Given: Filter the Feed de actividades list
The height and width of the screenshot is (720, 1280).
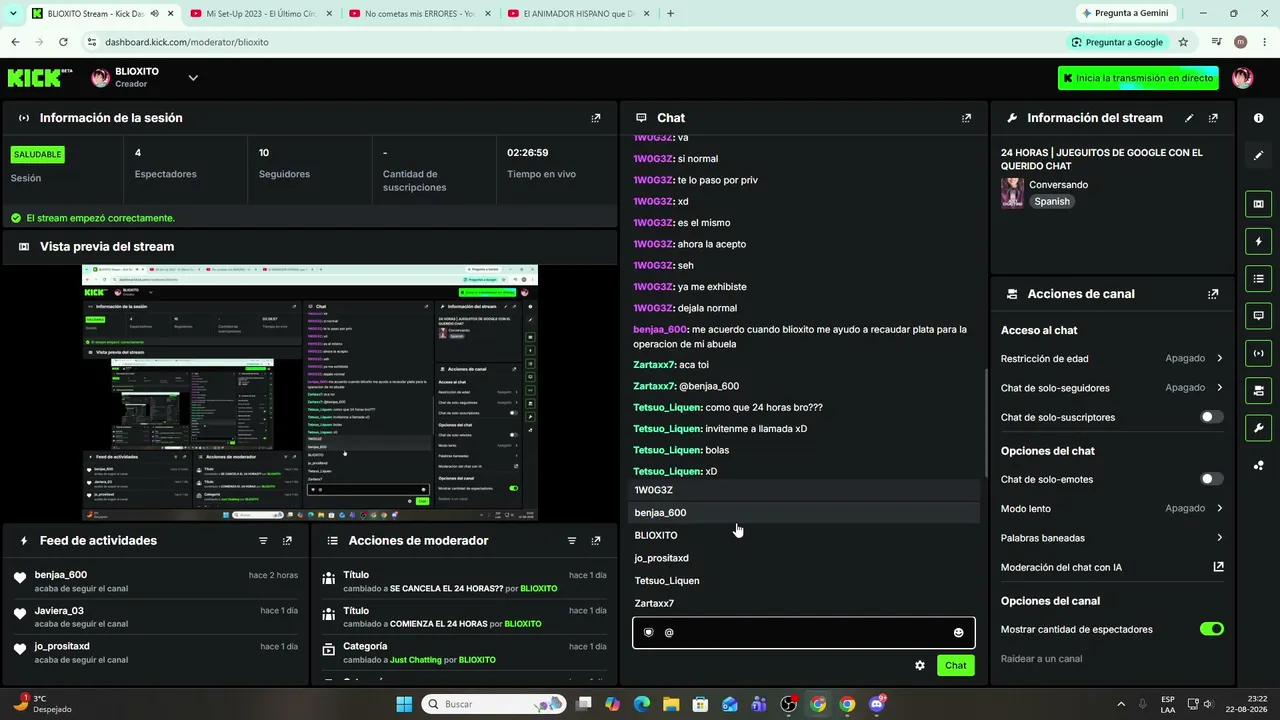Looking at the screenshot, I should (263, 541).
